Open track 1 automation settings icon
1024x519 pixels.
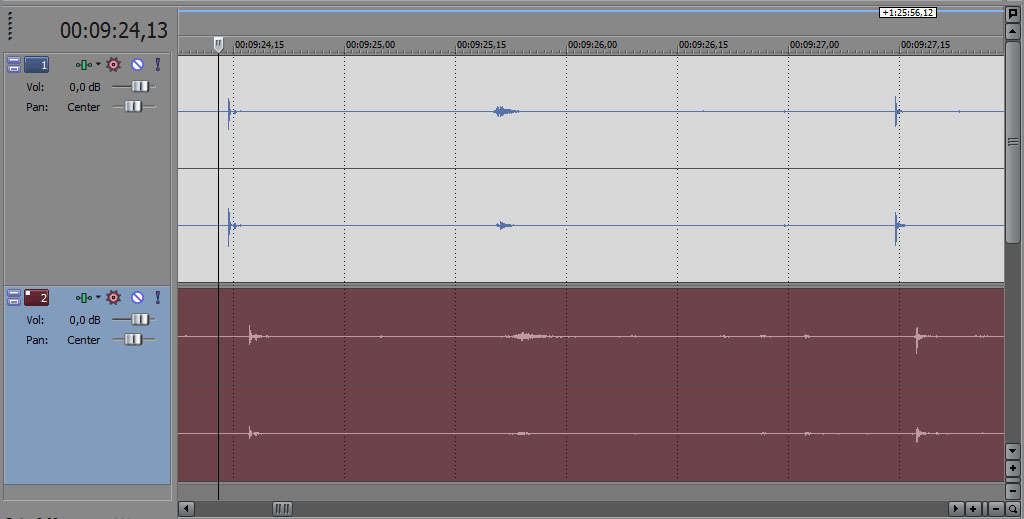click(84, 64)
